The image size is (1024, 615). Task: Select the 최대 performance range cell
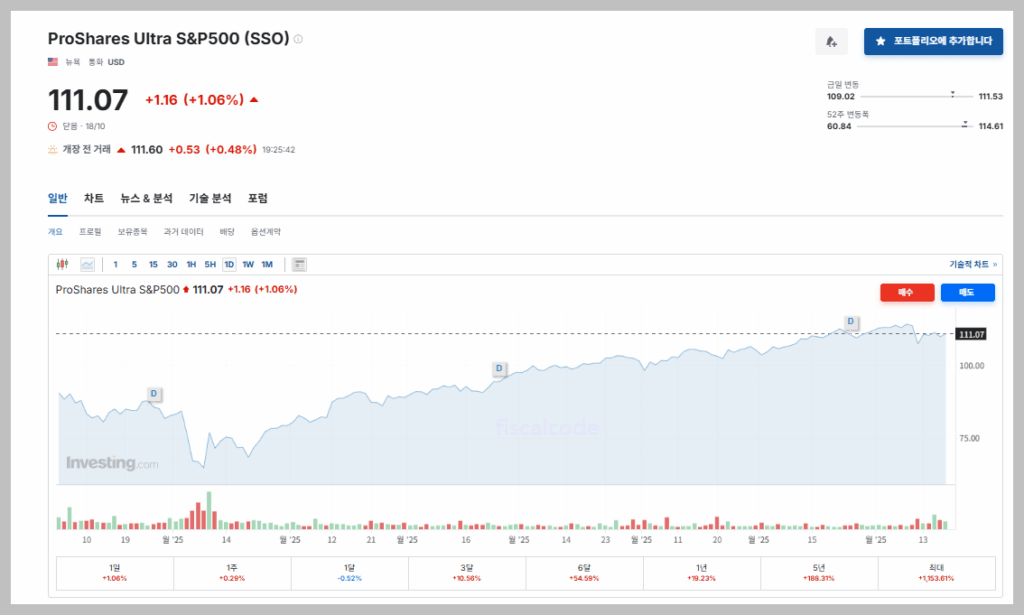pos(936,573)
